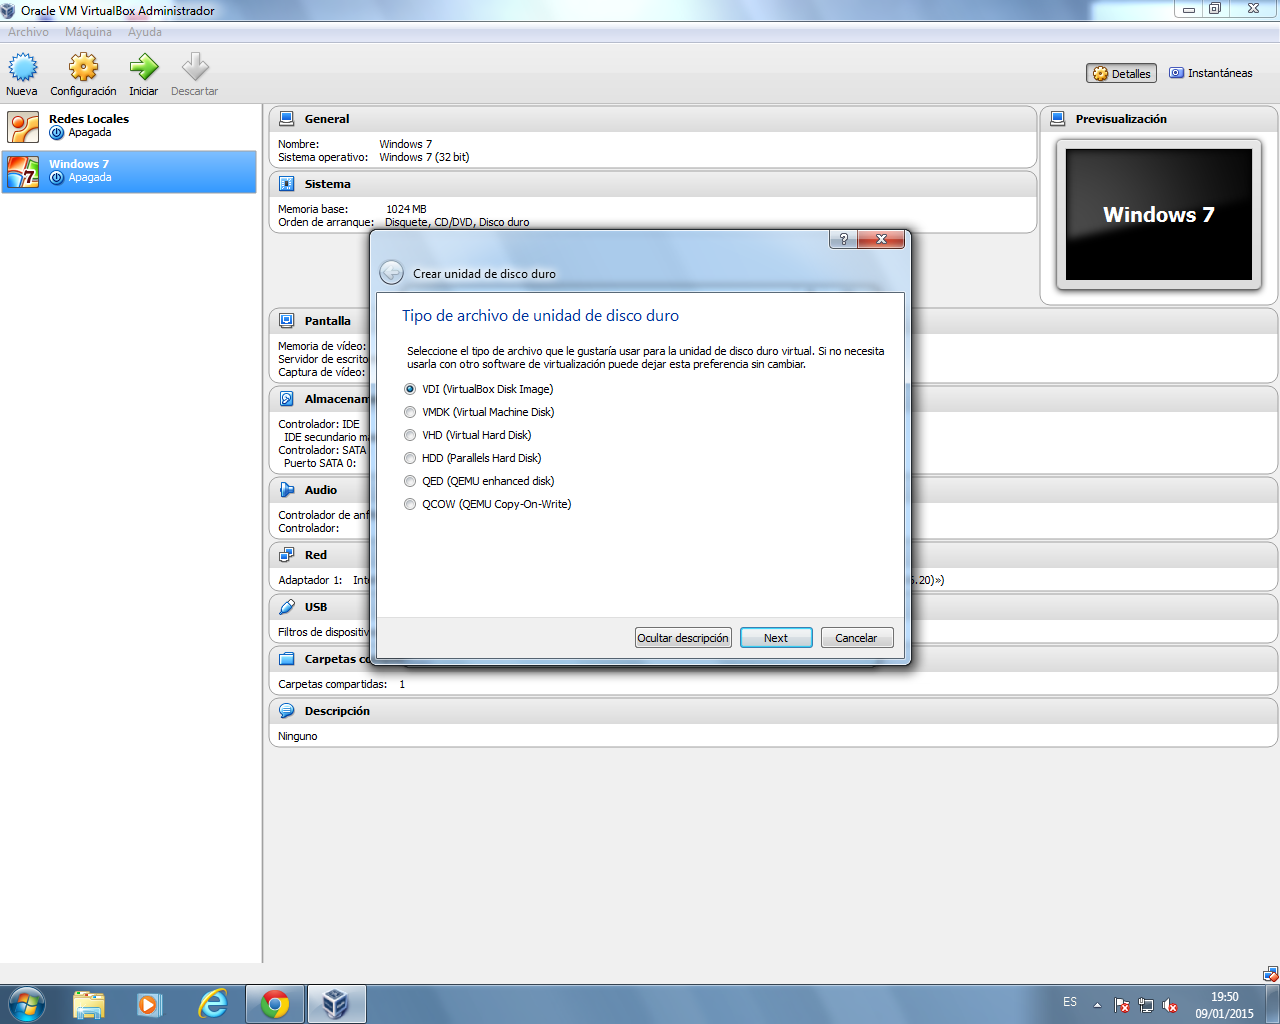This screenshot has height=1024, width=1280.
Task: Click muted volume tray icon
Action: pyautogui.click(x=1170, y=1006)
